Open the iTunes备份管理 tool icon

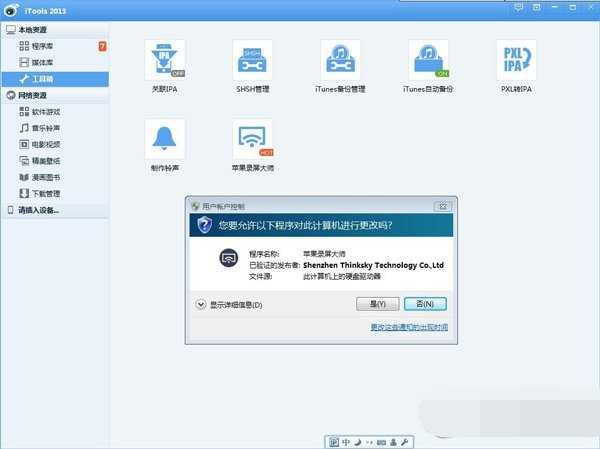[340, 60]
